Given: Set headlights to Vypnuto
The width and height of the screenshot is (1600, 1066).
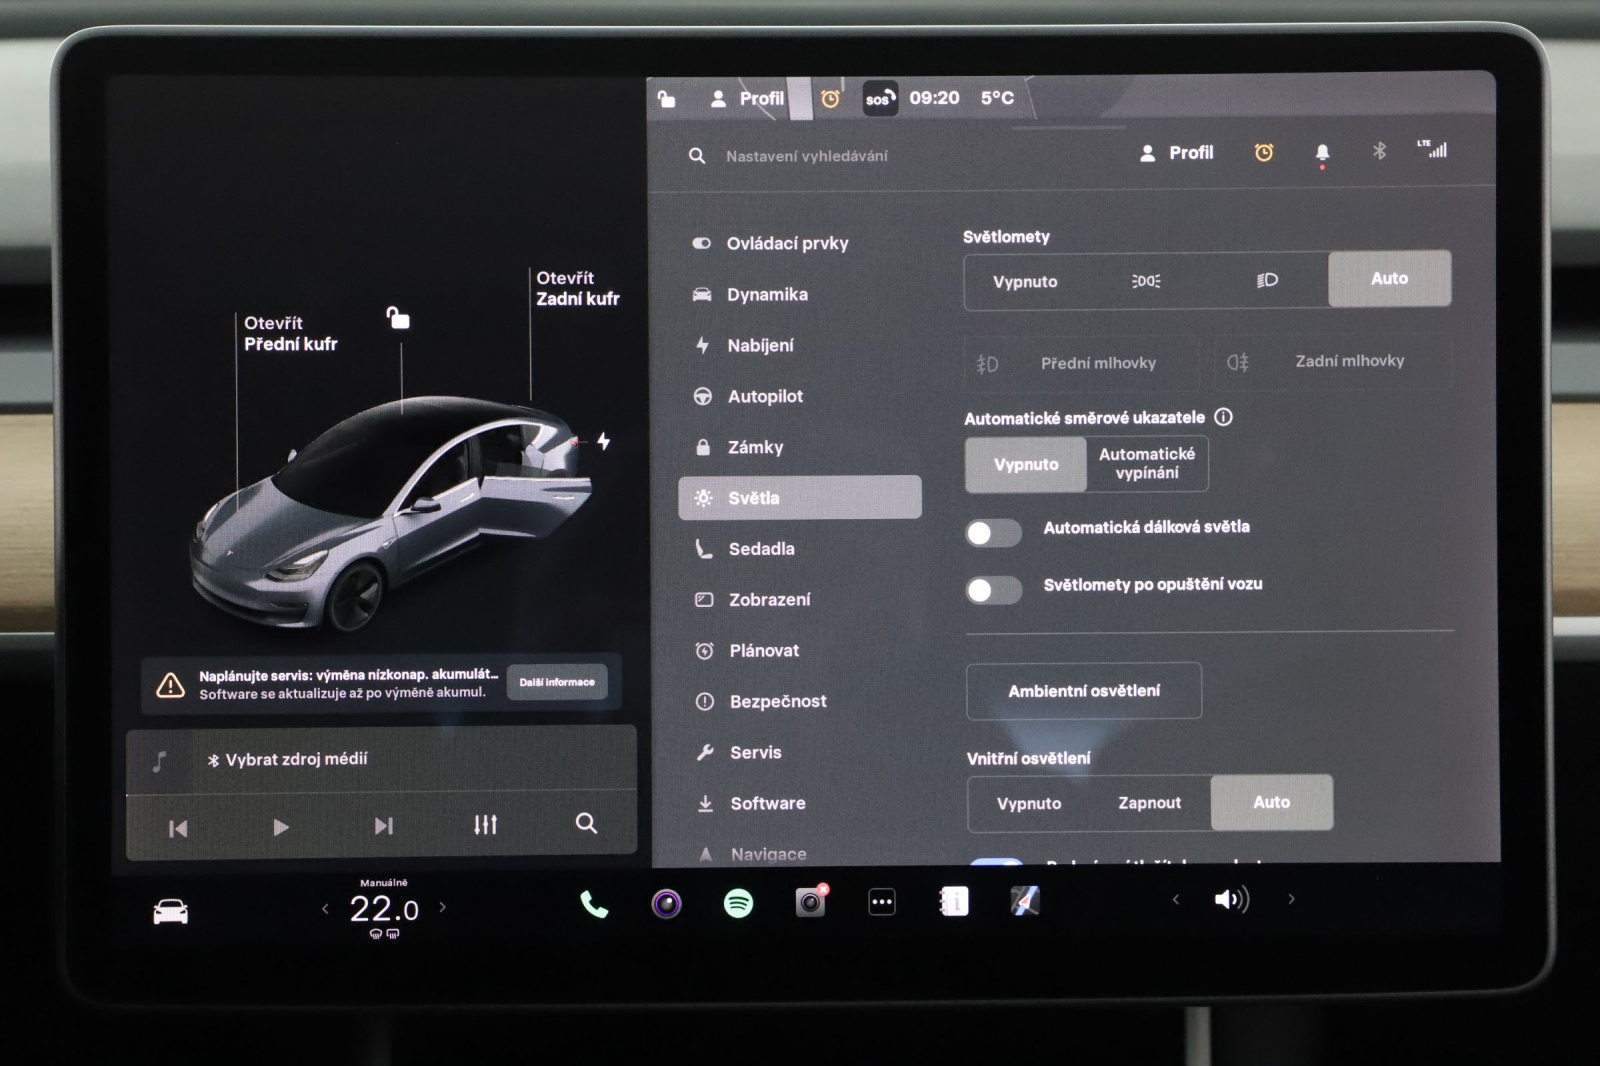Looking at the screenshot, I should (1025, 282).
